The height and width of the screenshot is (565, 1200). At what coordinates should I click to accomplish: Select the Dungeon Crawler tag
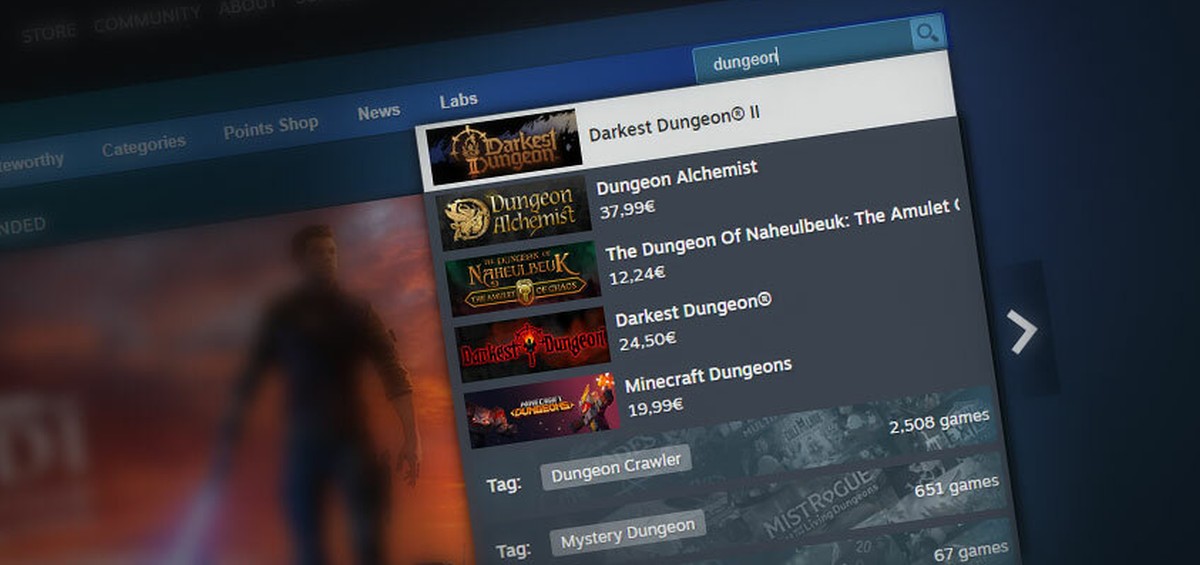[617, 466]
